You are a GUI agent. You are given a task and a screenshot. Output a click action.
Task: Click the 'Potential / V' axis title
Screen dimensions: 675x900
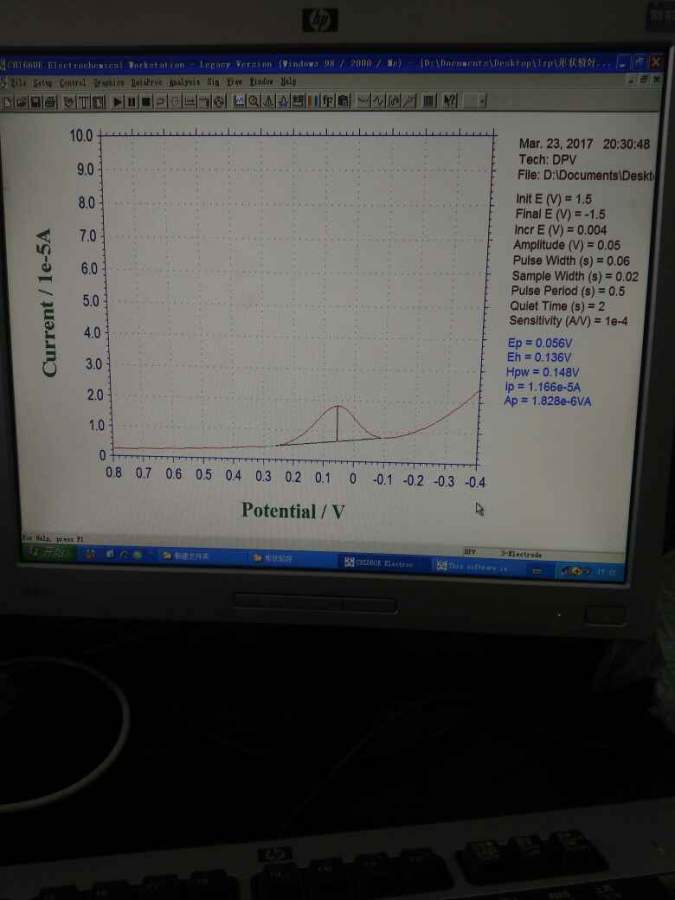pyautogui.click(x=293, y=510)
